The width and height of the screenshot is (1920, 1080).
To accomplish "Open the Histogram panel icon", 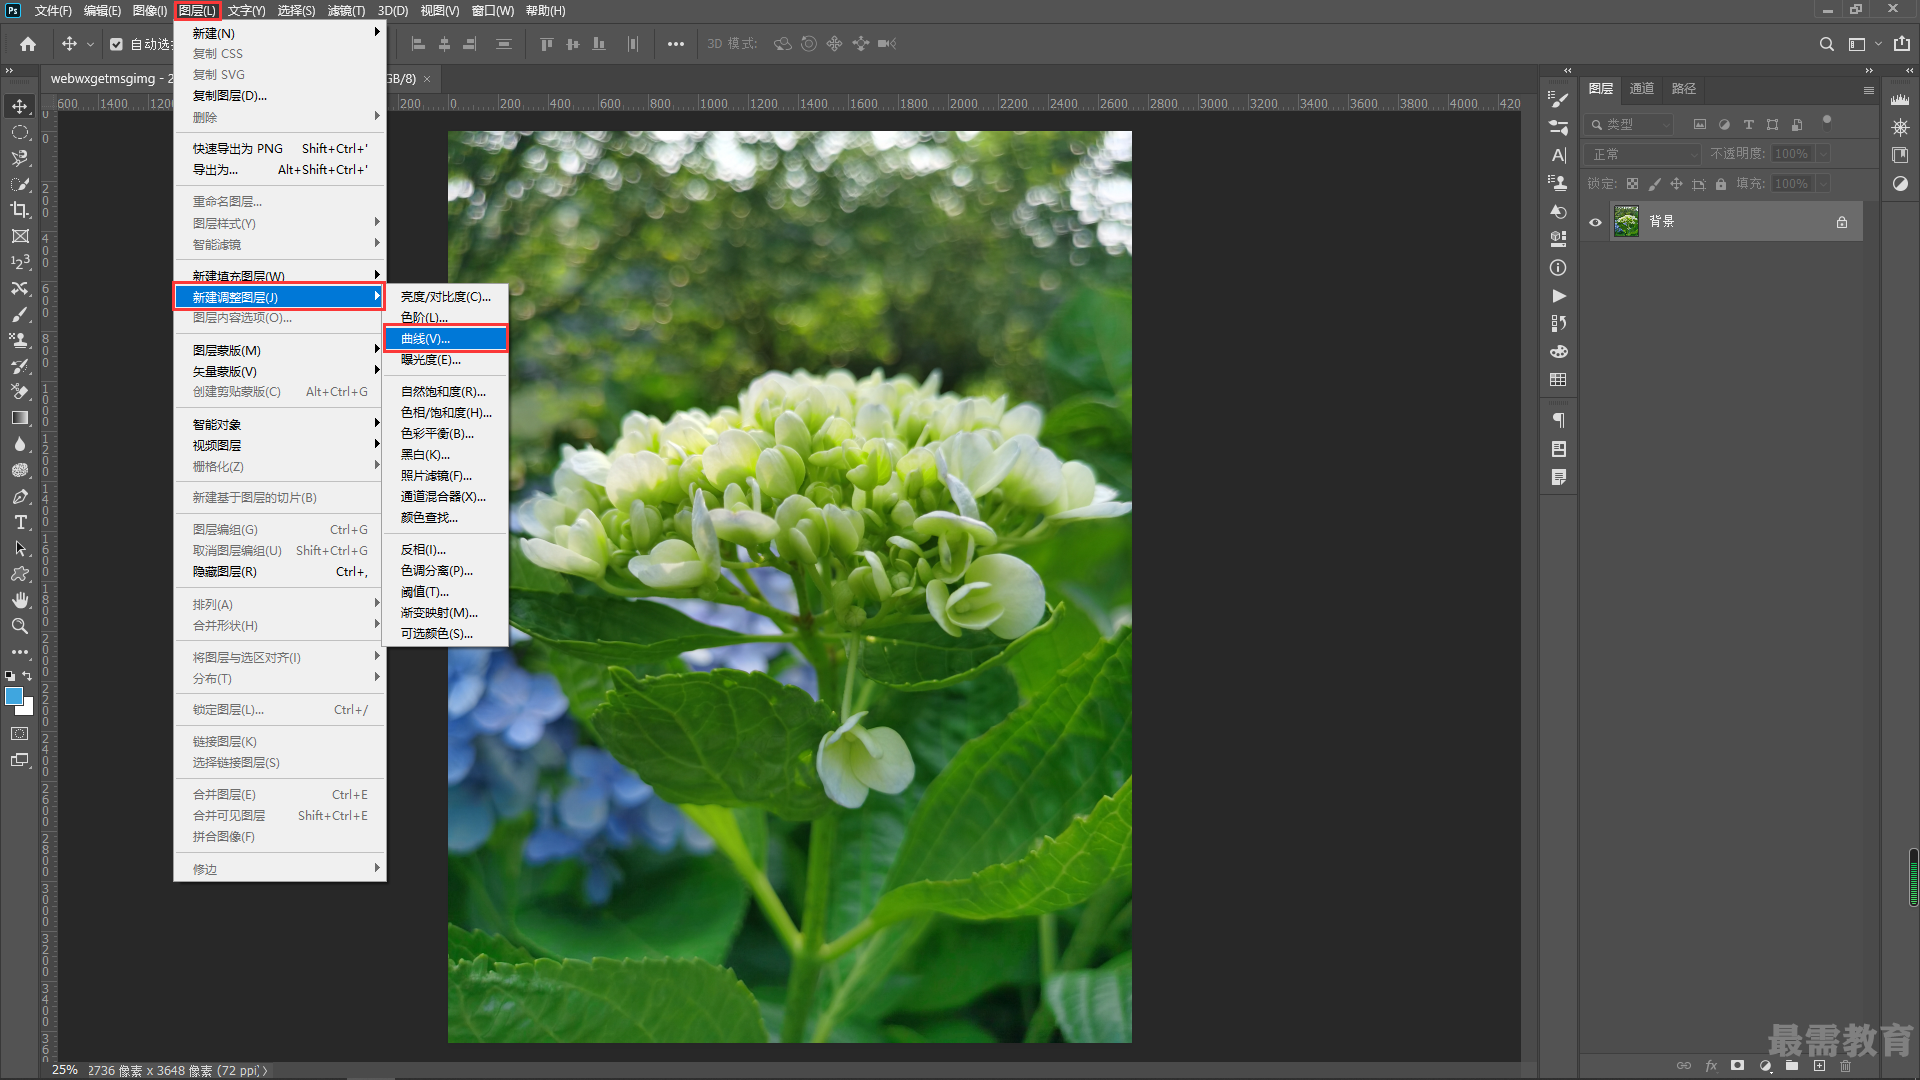I will click(1900, 99).
